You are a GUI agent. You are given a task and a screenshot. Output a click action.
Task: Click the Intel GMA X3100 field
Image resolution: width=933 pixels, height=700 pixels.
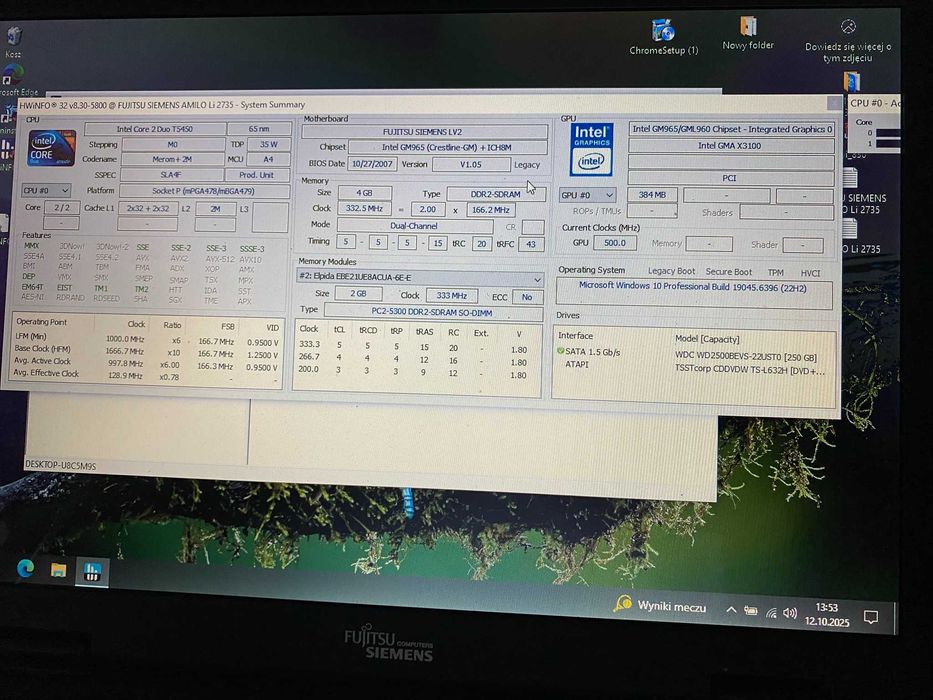tap(730, 146)
